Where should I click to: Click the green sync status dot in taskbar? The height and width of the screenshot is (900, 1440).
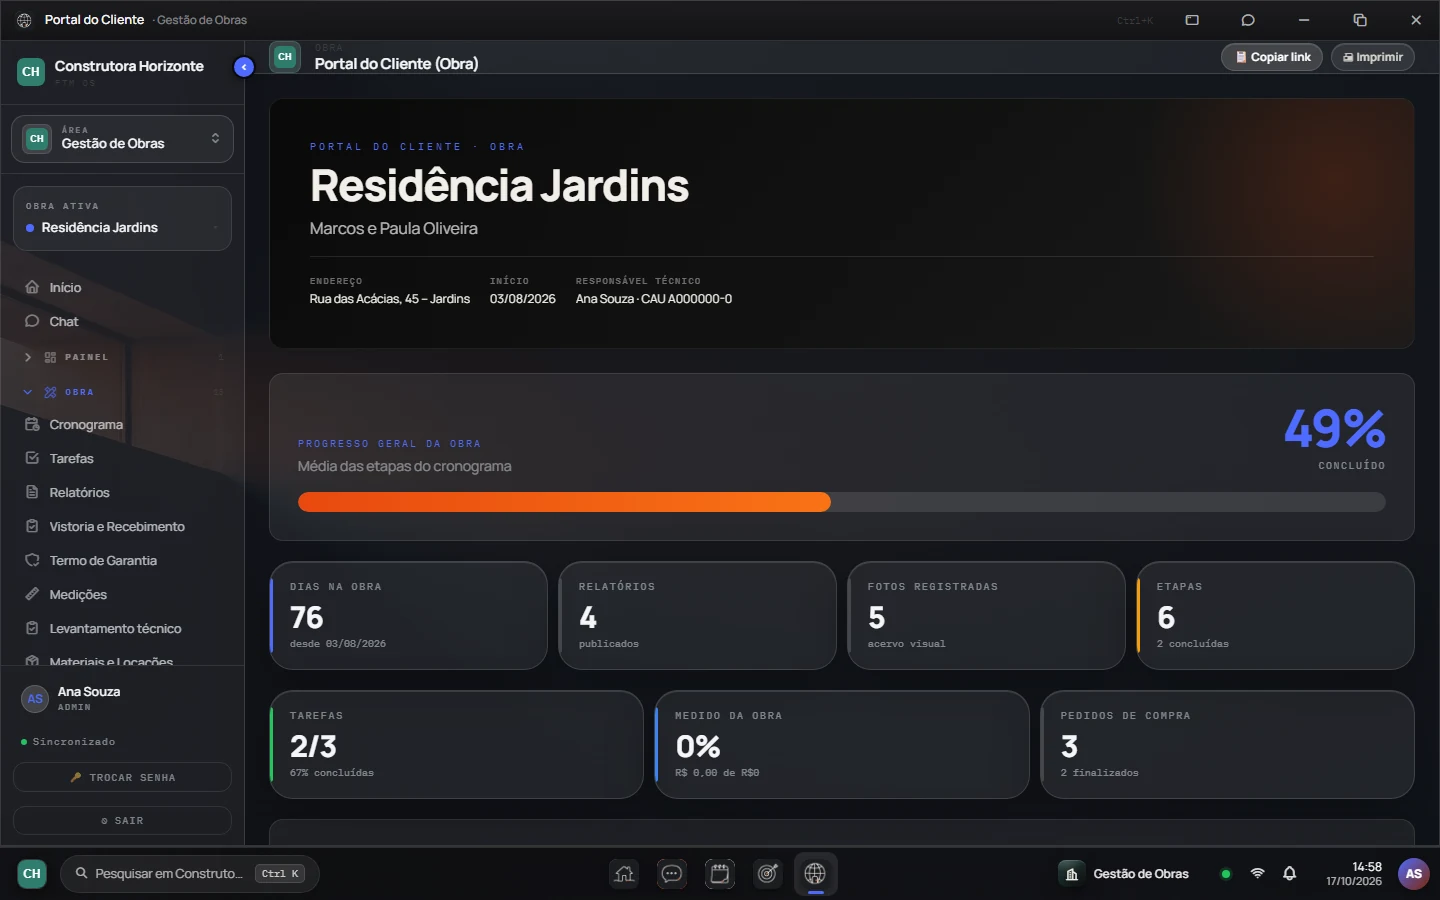1226,874
